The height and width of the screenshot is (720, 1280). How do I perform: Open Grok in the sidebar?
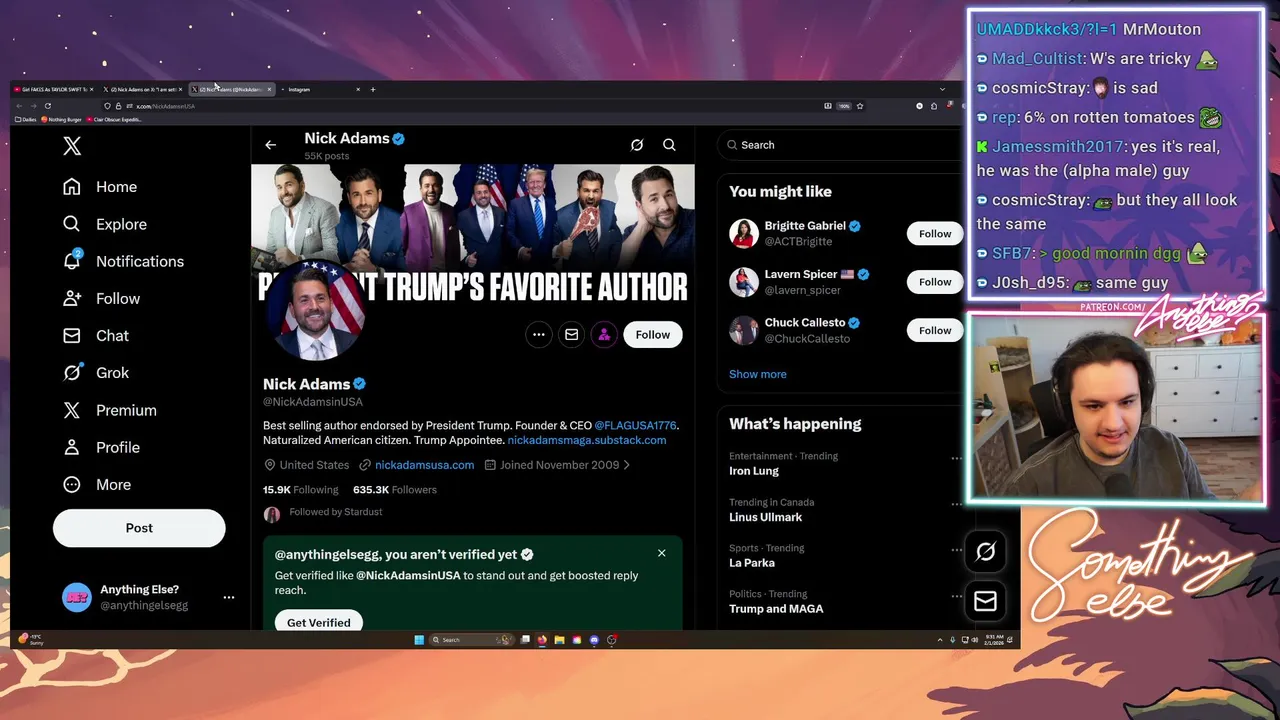[96, 372]
